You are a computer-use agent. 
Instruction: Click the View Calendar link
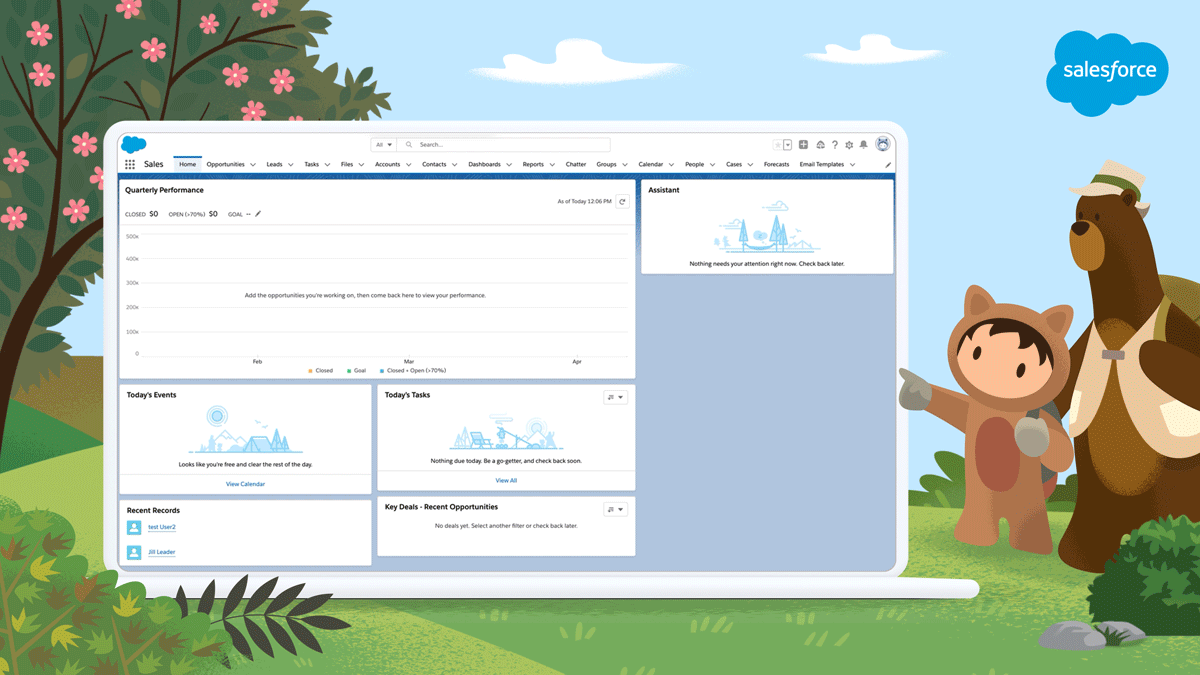(245, 484)
